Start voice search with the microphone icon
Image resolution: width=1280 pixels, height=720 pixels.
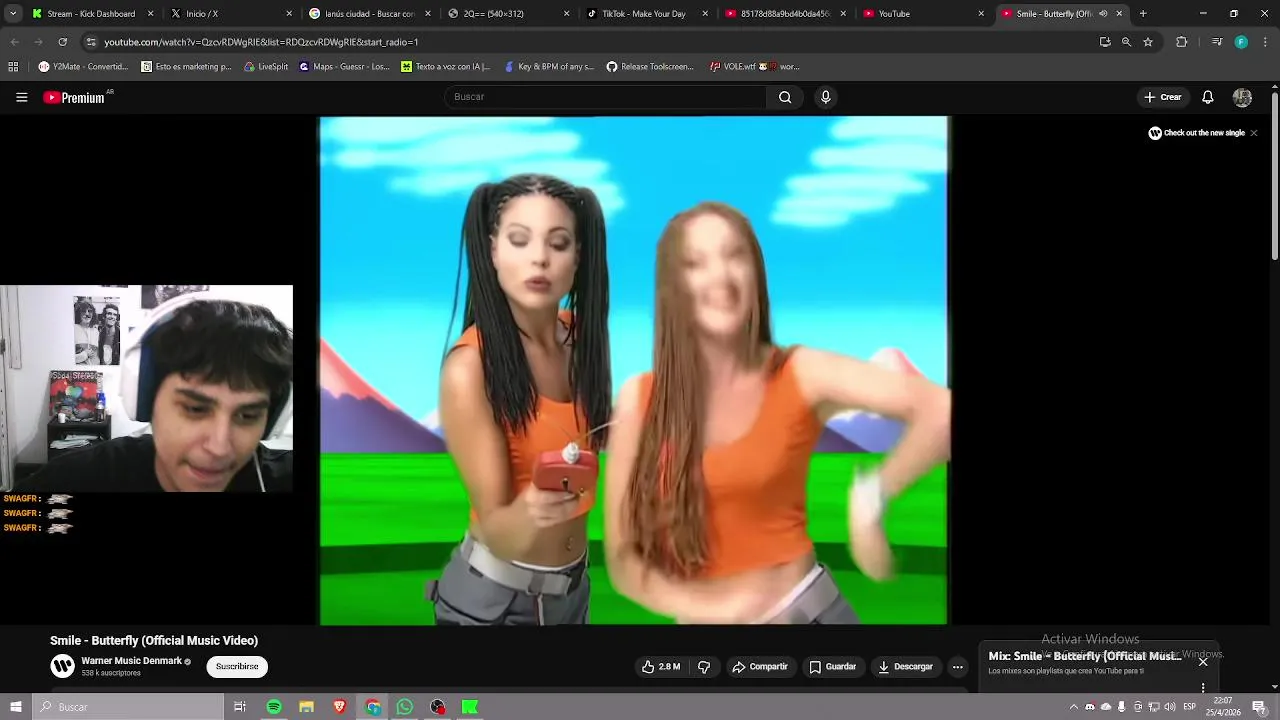point(825,97)
